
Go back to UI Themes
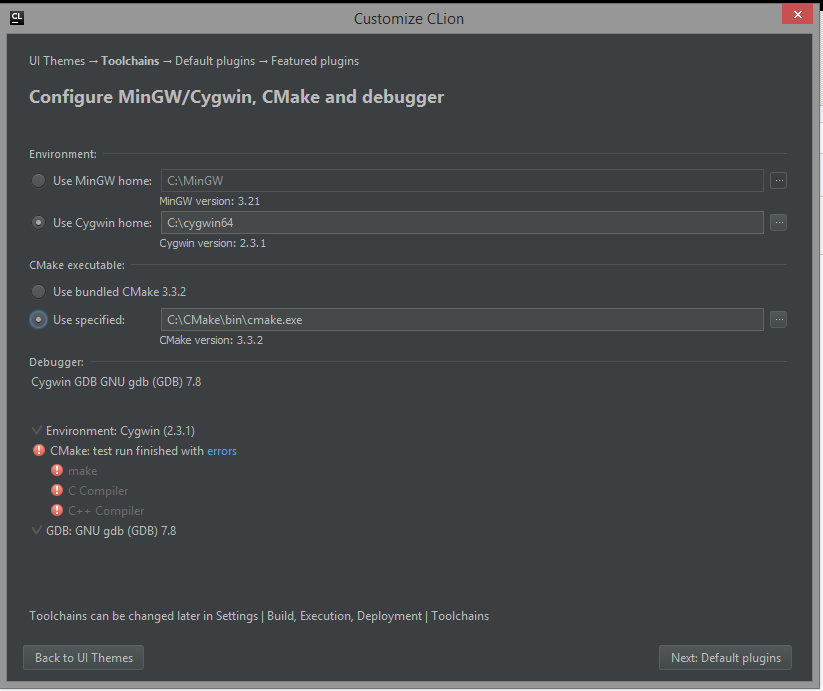[x=84, y=657]
